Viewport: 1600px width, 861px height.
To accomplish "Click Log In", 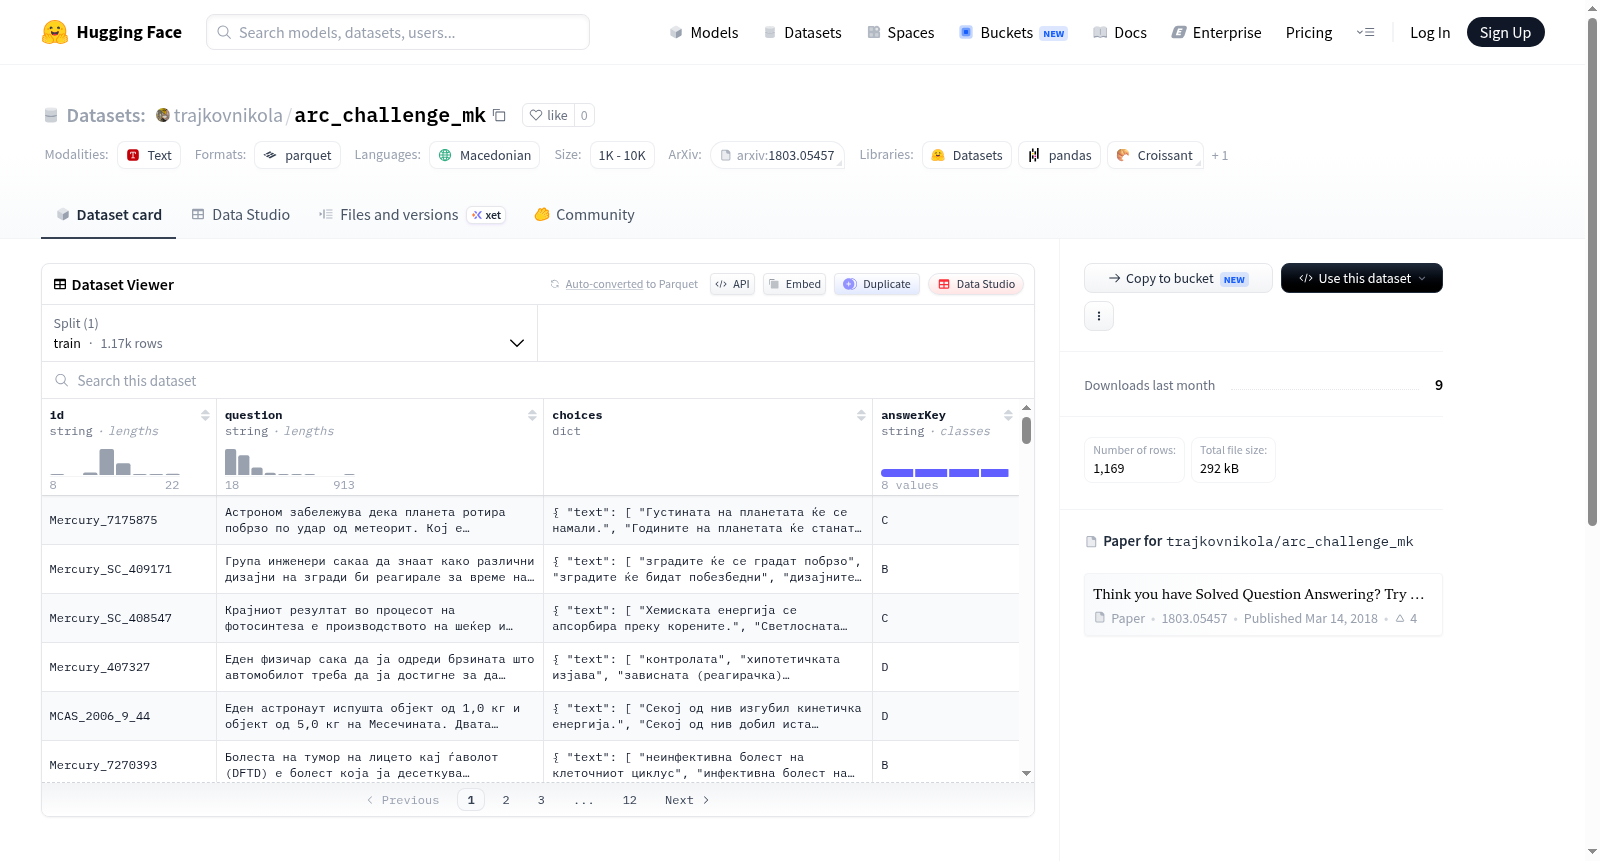I will pos(1430,33).
